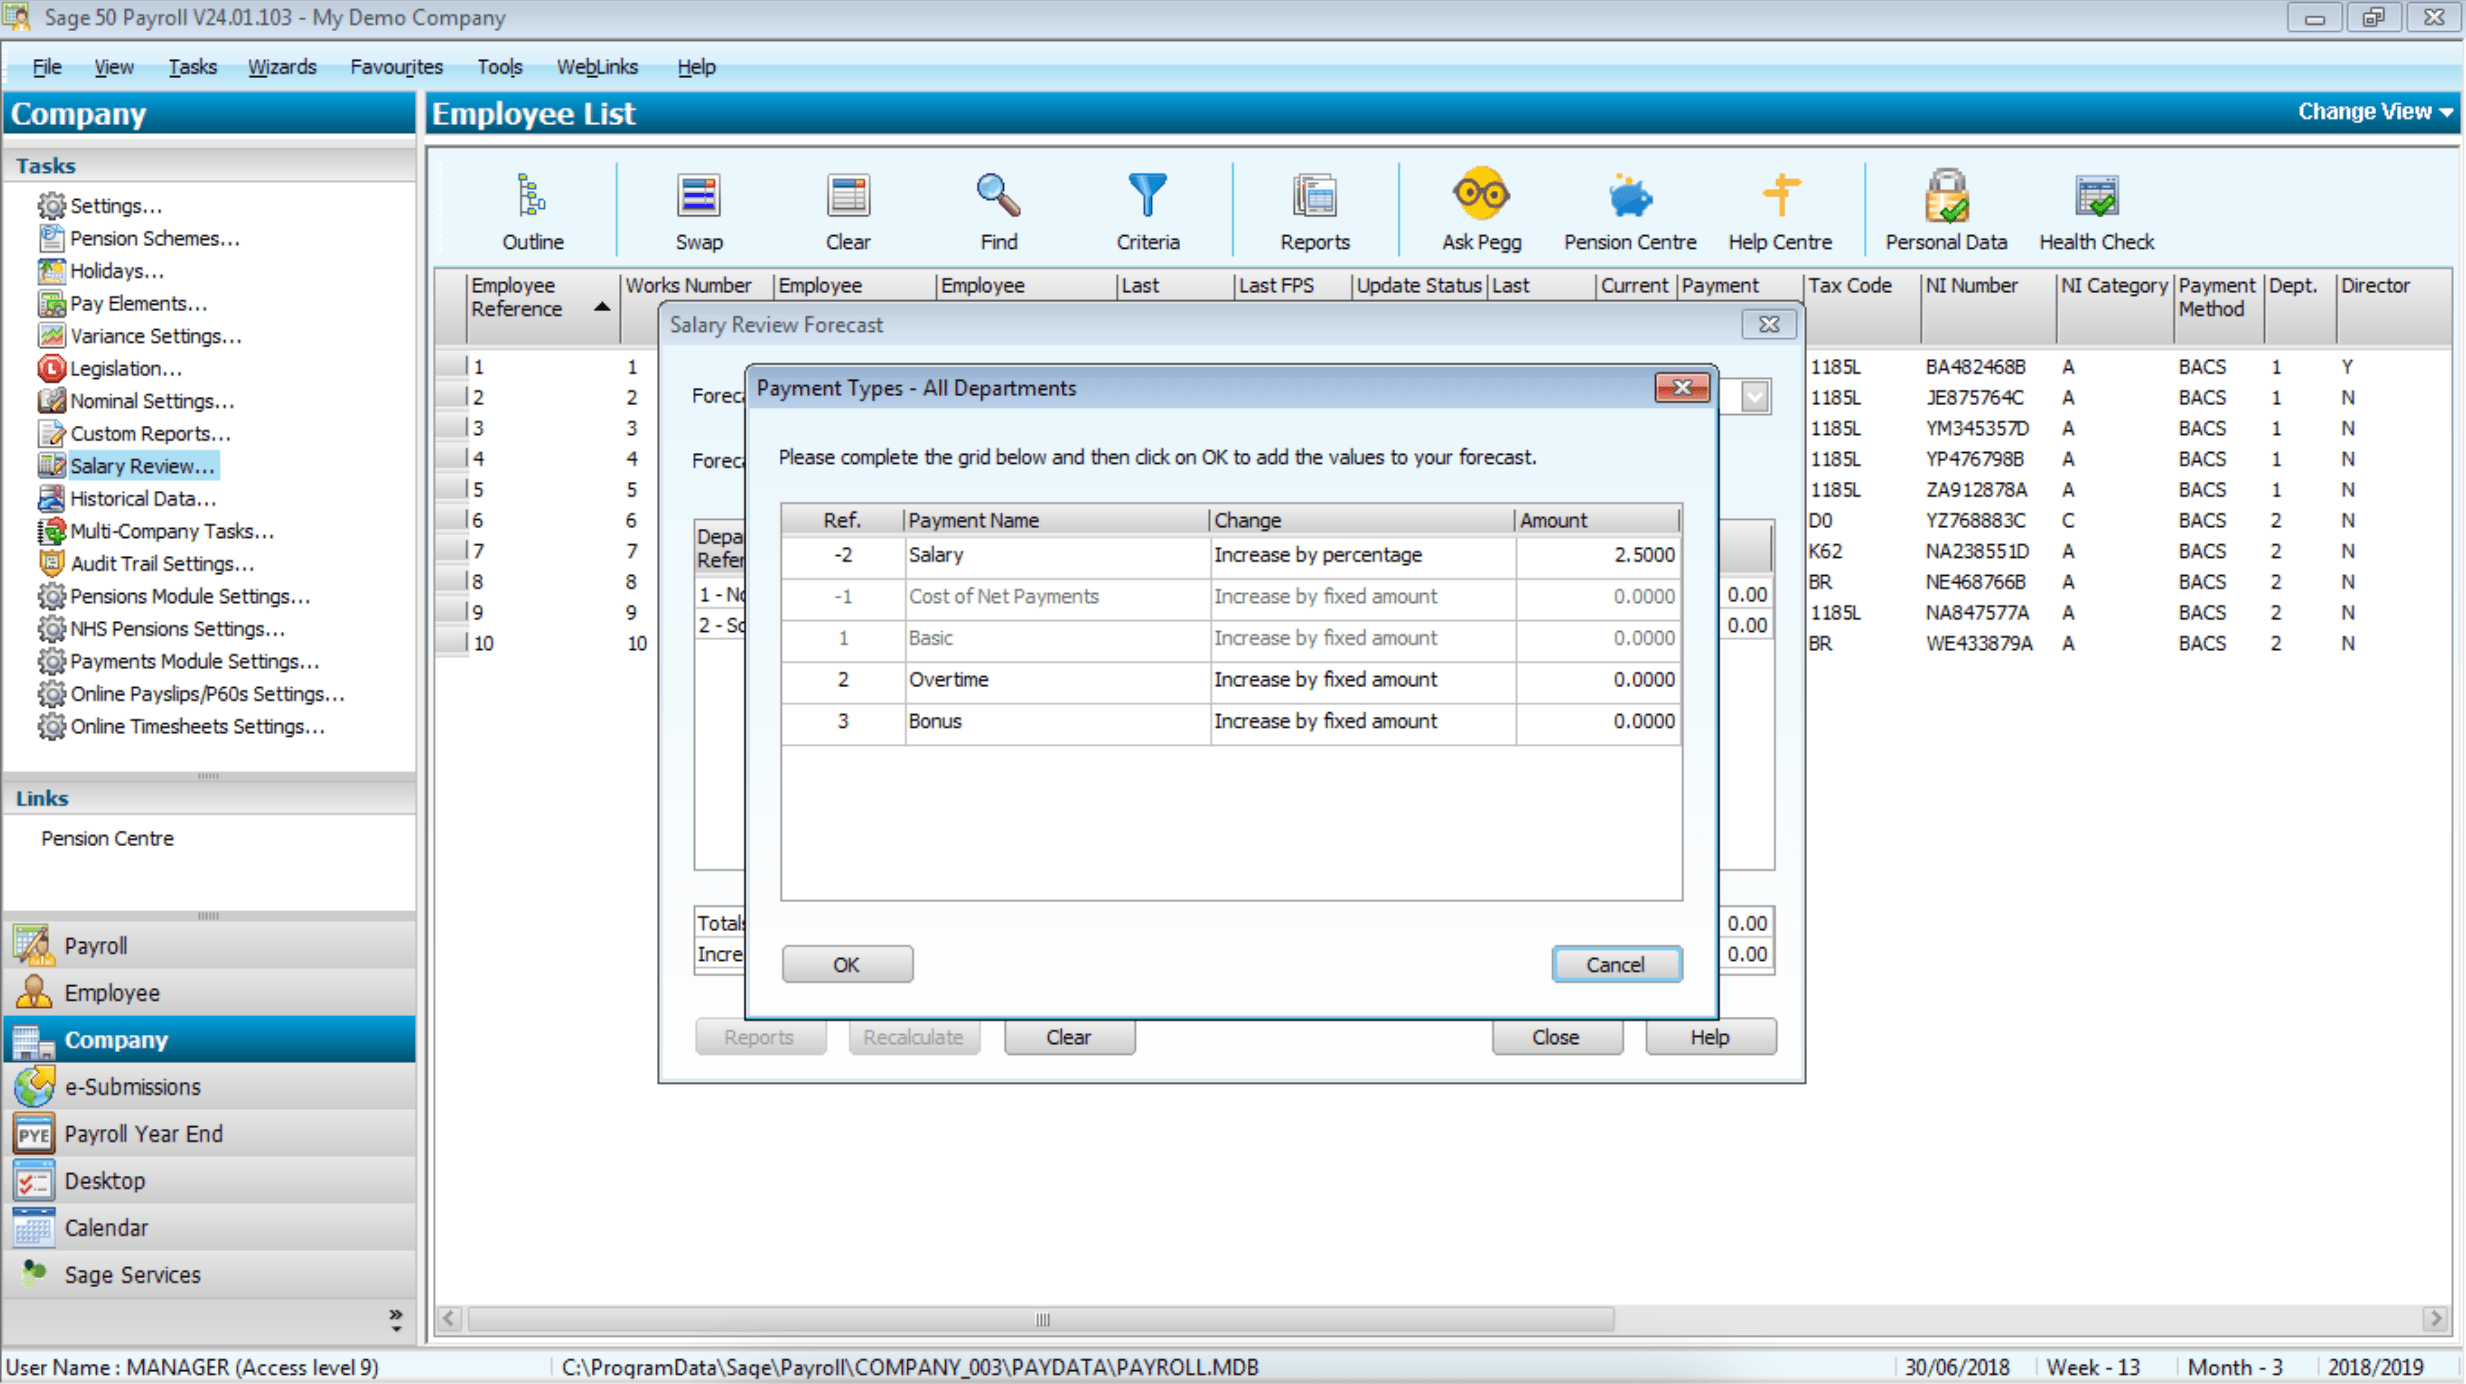Select row selector for employee 1
Viewport: 2466px width, 1384px height.
(x=452, y=366)
